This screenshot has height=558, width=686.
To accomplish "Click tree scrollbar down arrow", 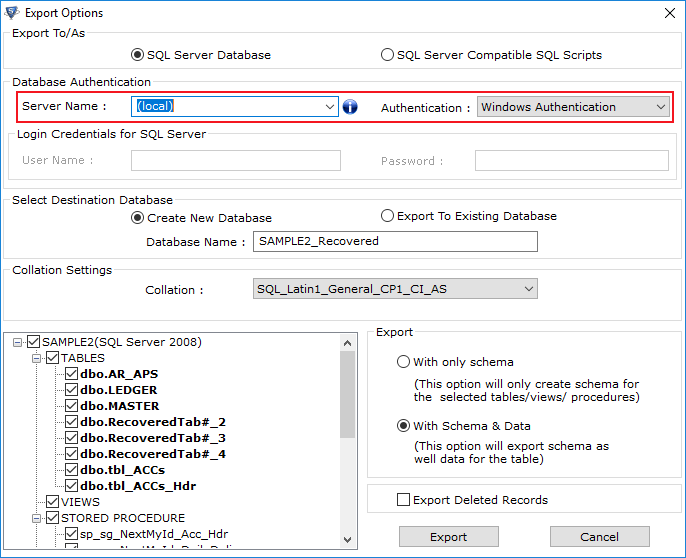I will [347, 540].
